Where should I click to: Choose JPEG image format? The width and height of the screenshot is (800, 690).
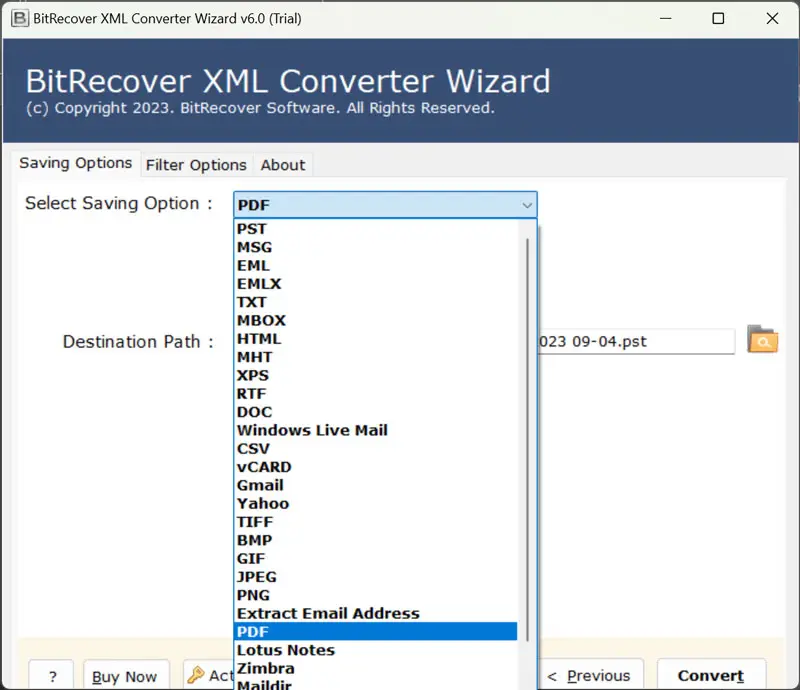376,577
